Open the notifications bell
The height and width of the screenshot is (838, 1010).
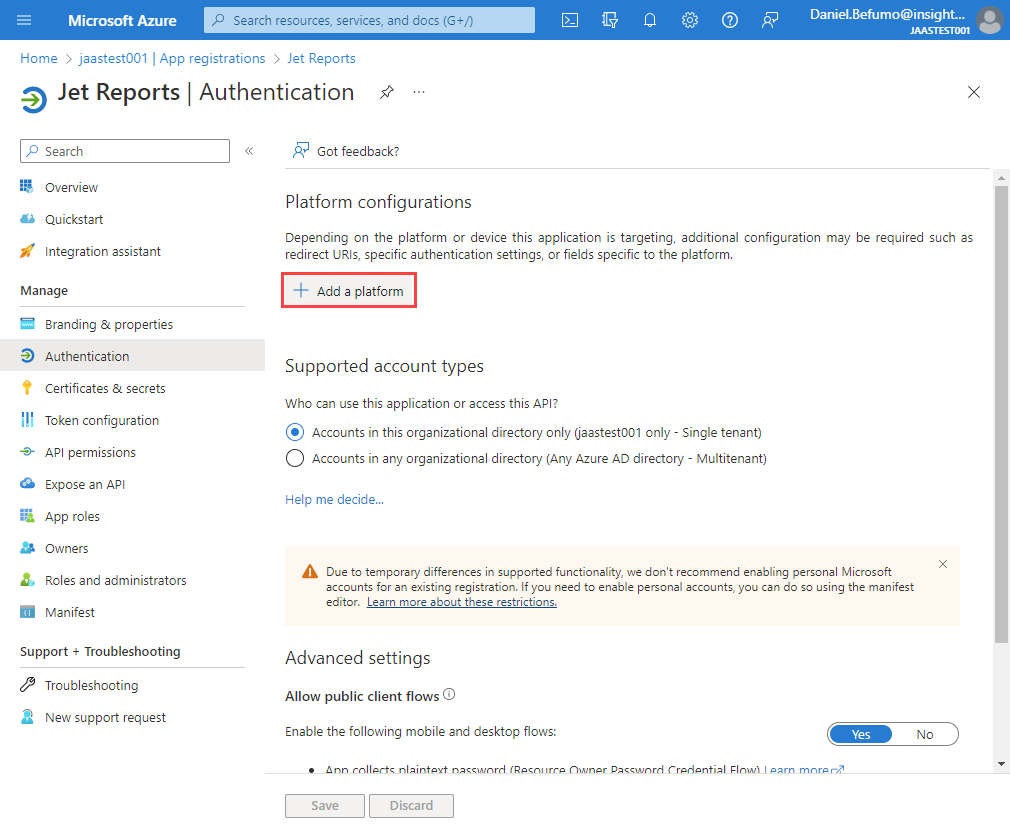[650, 20]
